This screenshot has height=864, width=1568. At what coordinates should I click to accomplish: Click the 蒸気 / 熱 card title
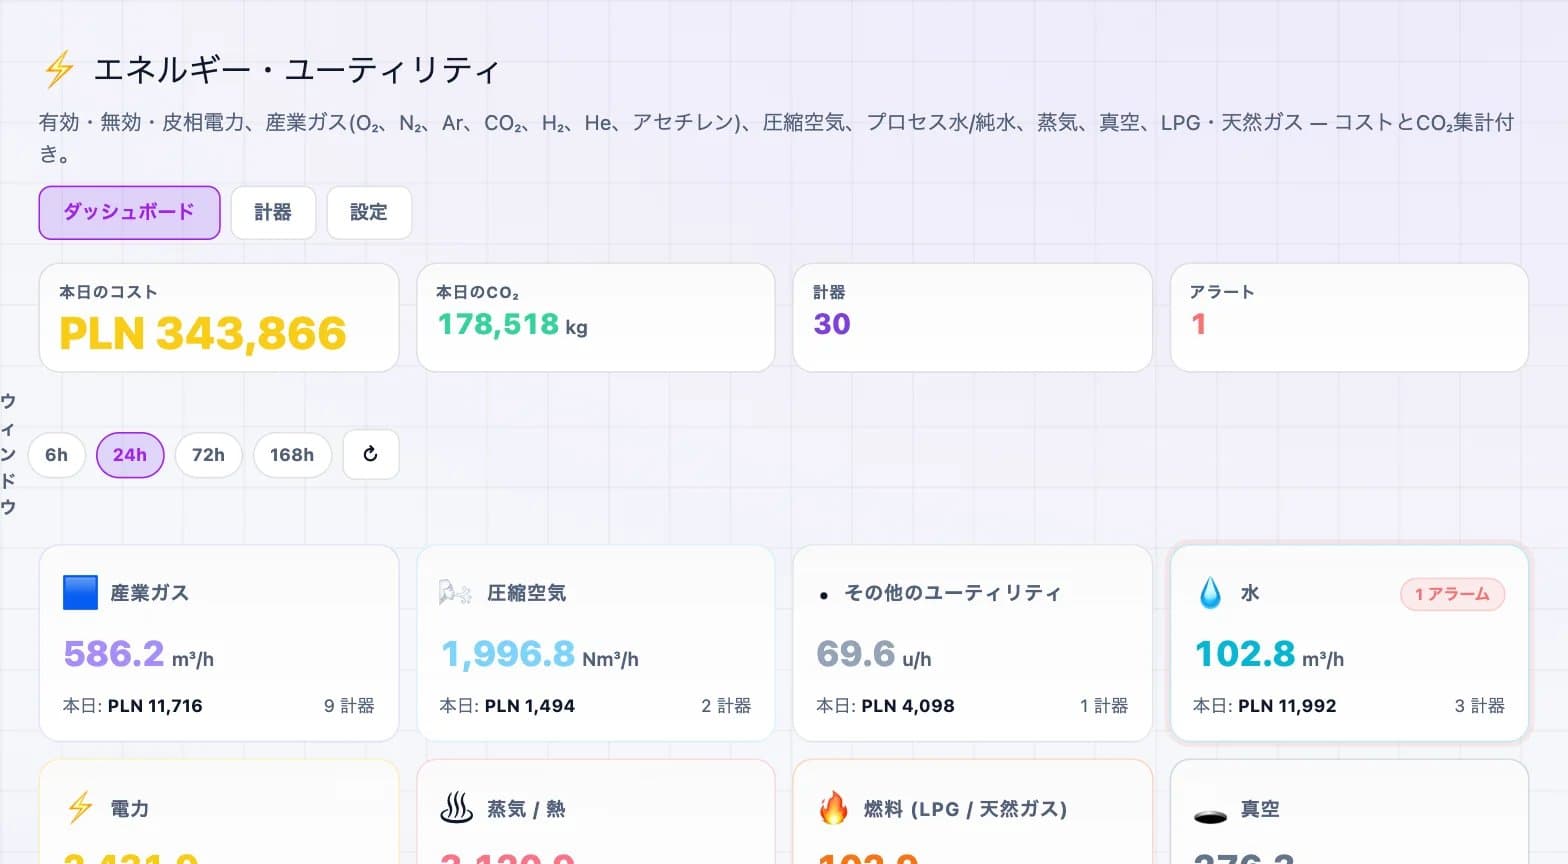[x=526, y=809]
